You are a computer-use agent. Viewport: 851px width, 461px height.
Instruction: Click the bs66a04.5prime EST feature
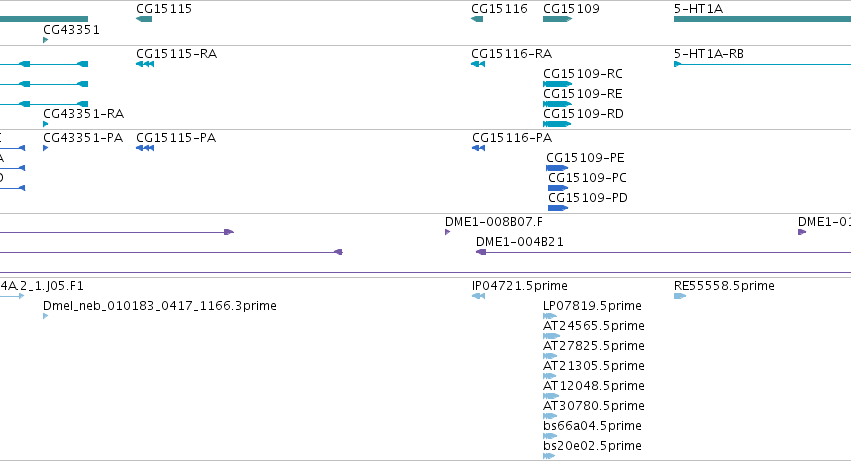[550, 436]
